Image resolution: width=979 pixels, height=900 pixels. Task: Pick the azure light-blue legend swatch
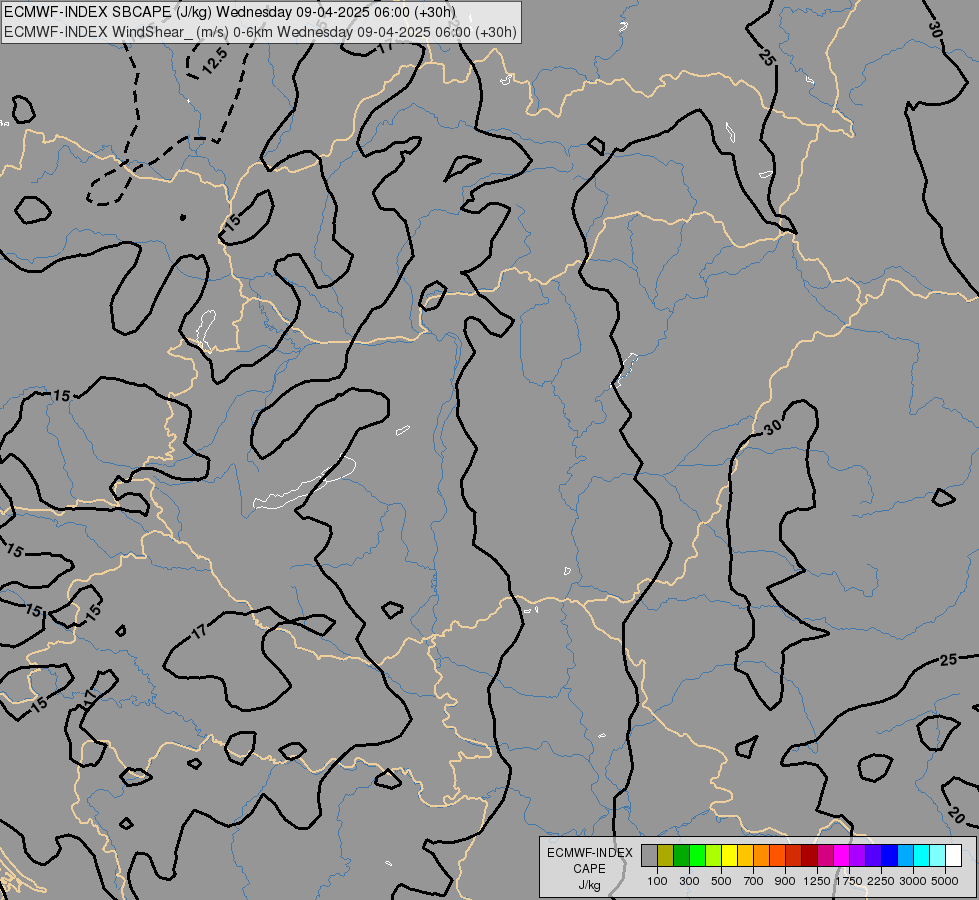(906, 856)
